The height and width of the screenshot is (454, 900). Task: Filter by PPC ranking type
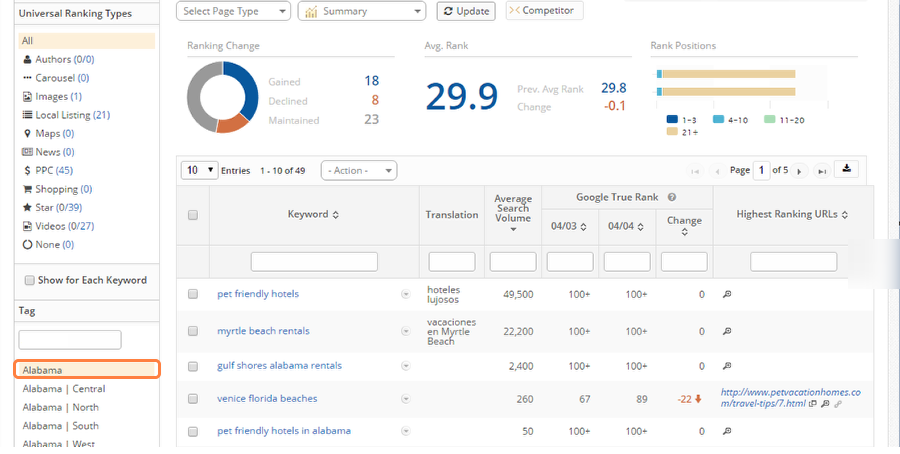click(48, 170)
